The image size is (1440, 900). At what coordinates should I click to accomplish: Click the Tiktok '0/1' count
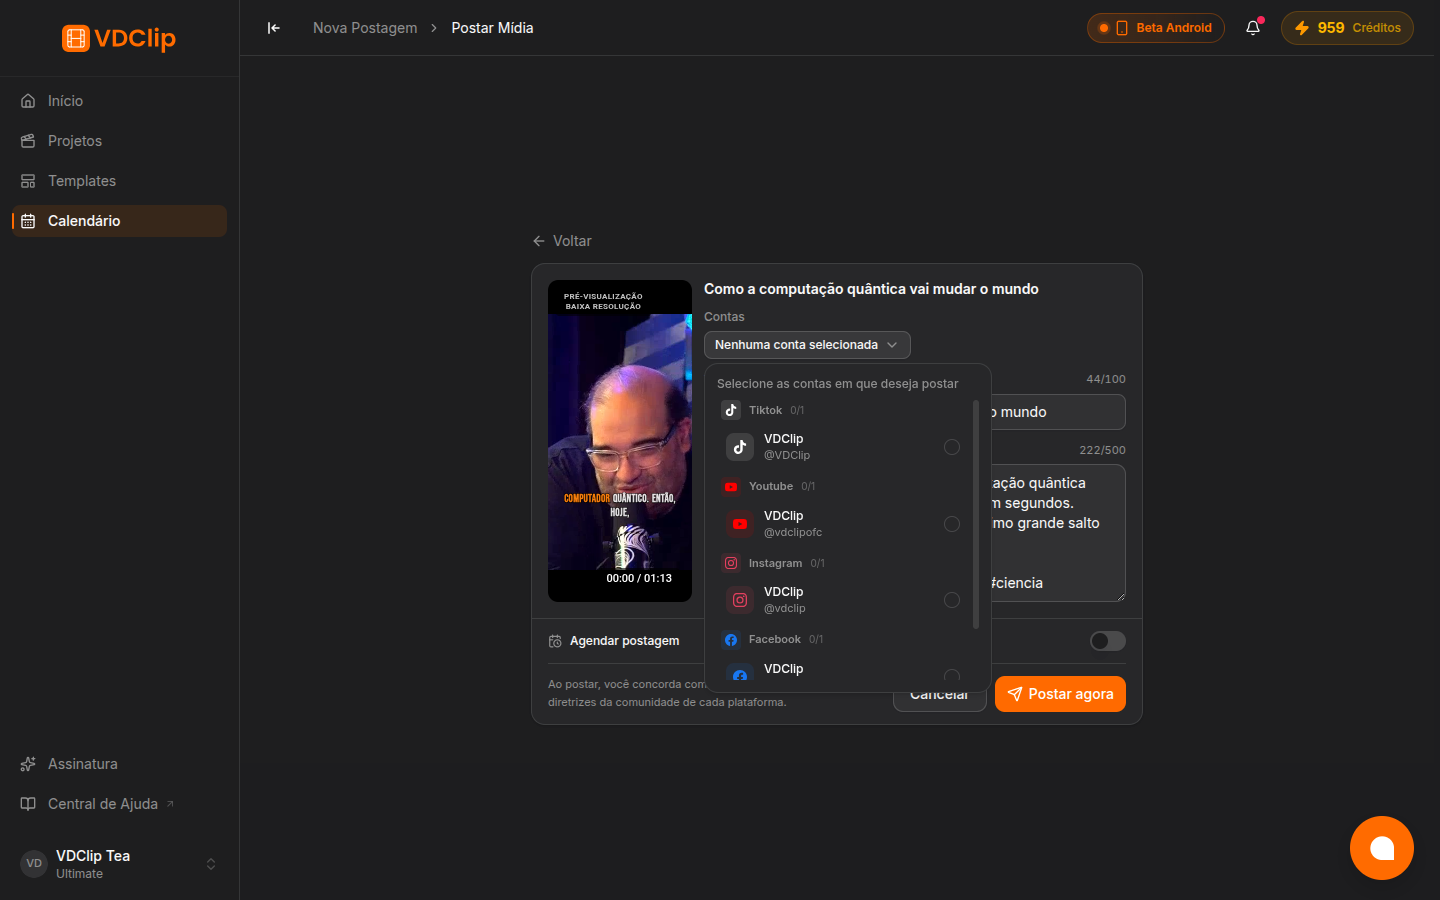797,410
